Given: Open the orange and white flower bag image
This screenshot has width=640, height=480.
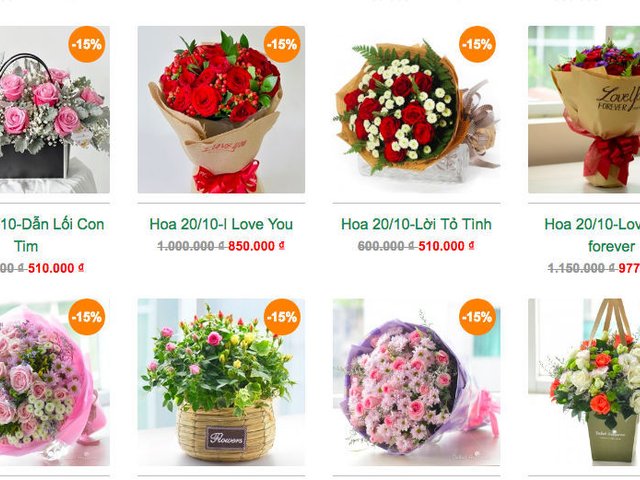Looking at the screenshot, I should pos(584,382).
